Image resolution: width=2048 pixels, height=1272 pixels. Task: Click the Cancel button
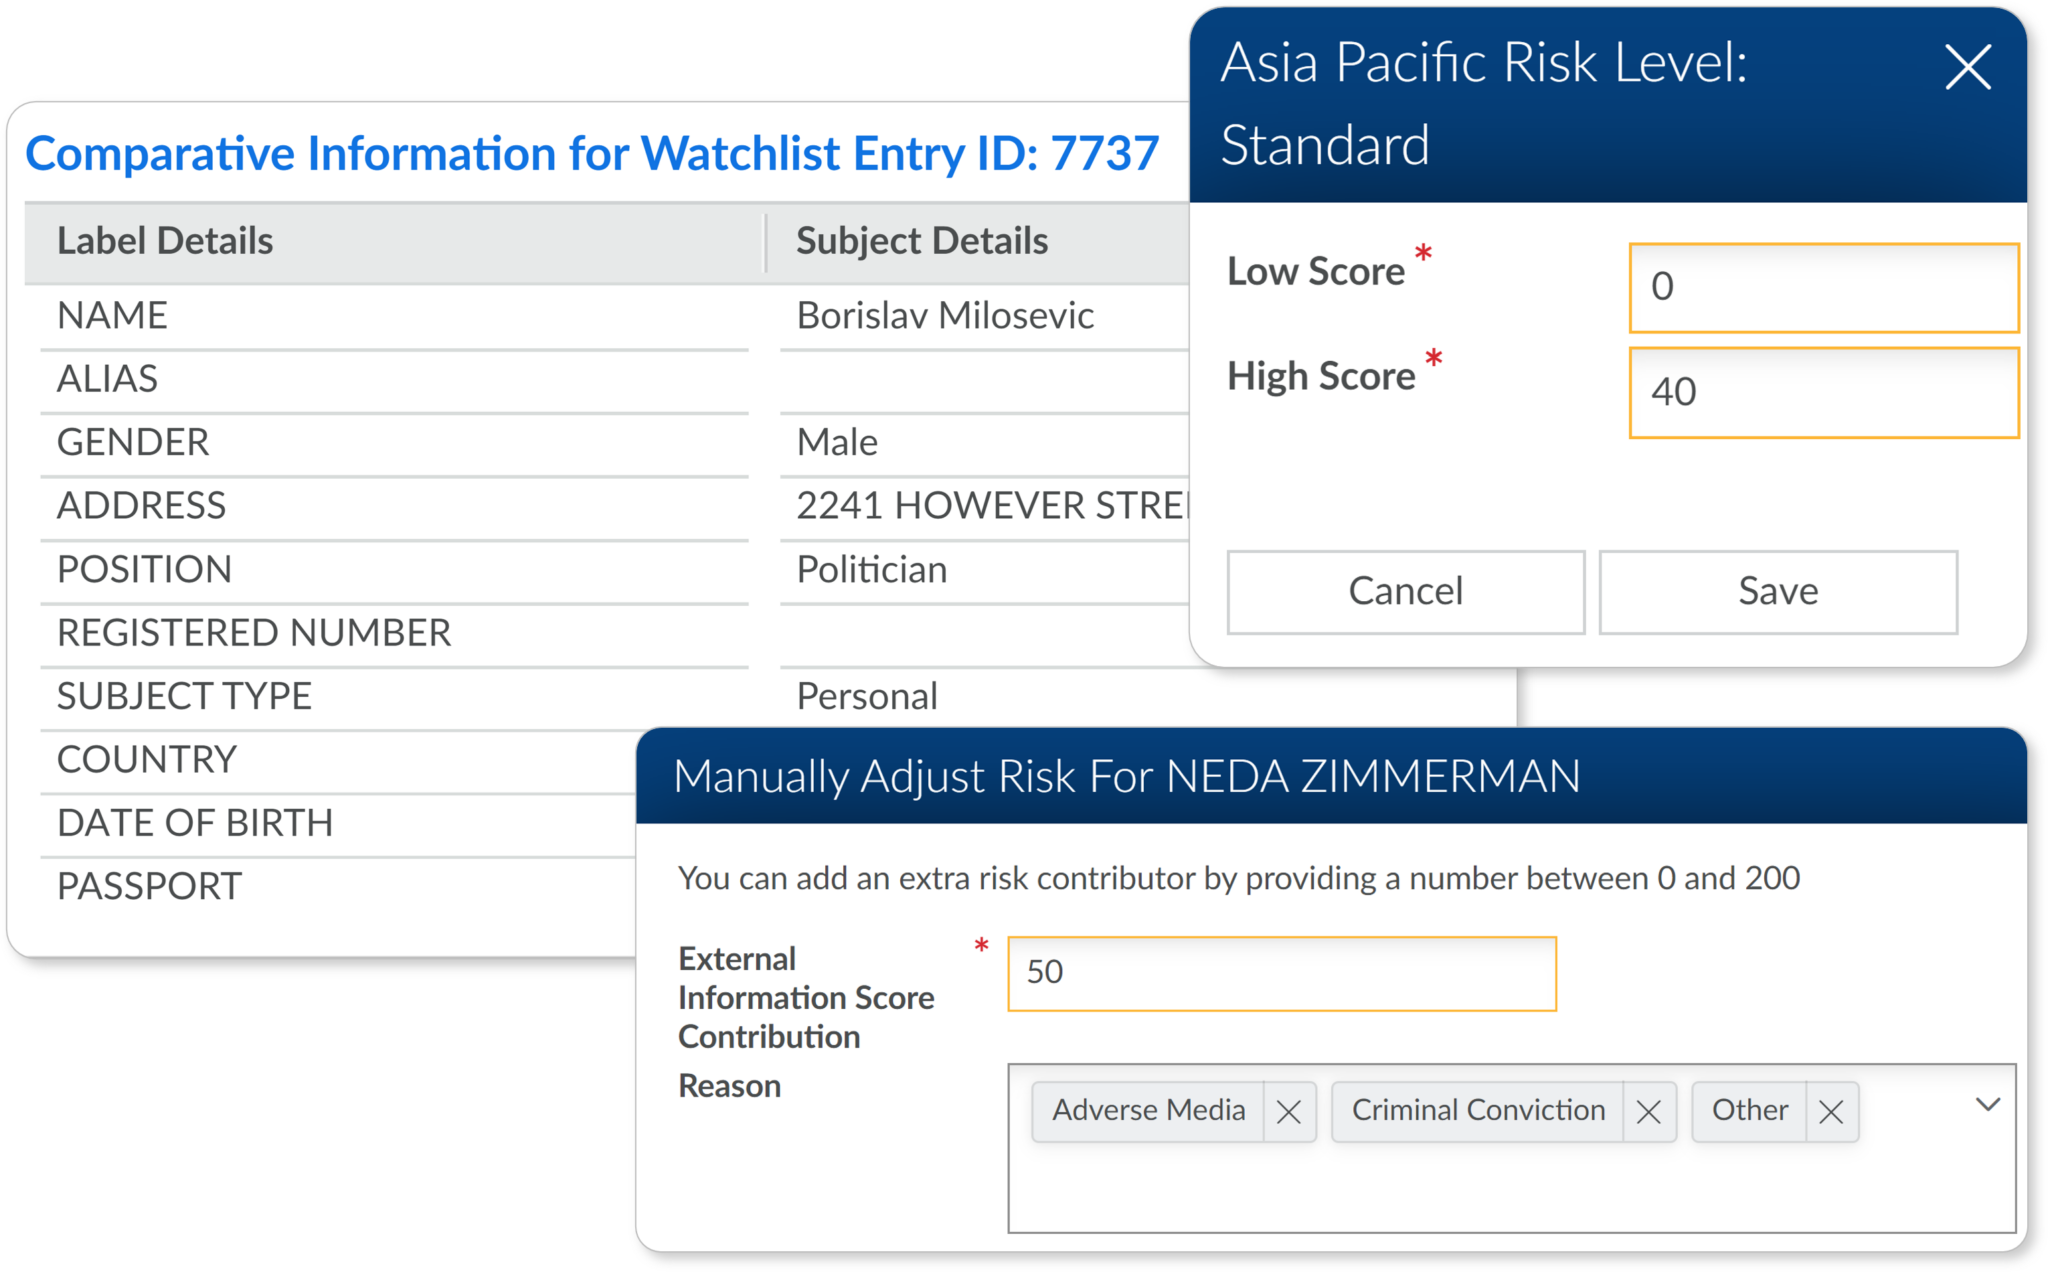(1405, 591)
